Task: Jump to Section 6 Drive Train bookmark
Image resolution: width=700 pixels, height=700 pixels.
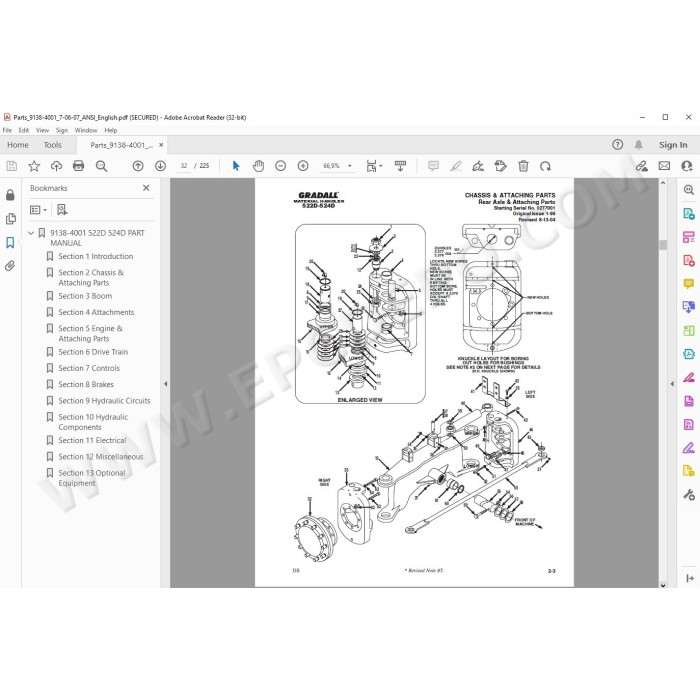Action: 93,352
